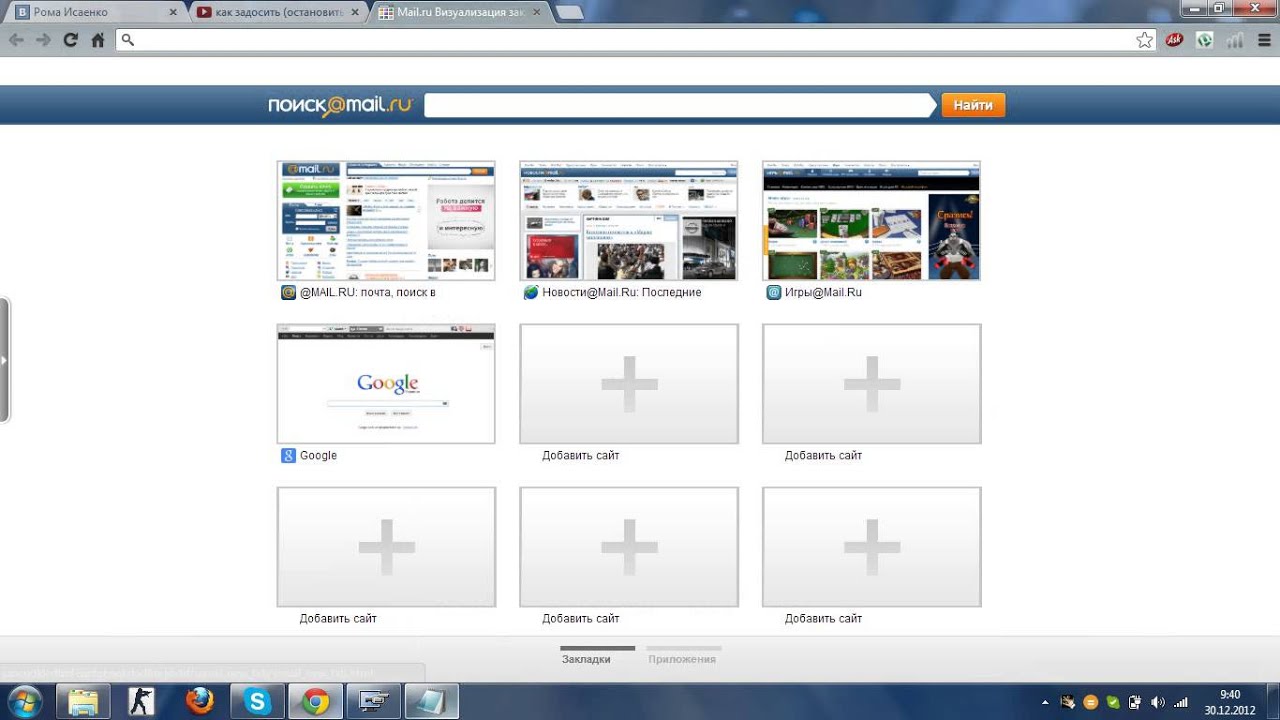
Task: Click the green shield tray icon
Action: [1113, 702]
